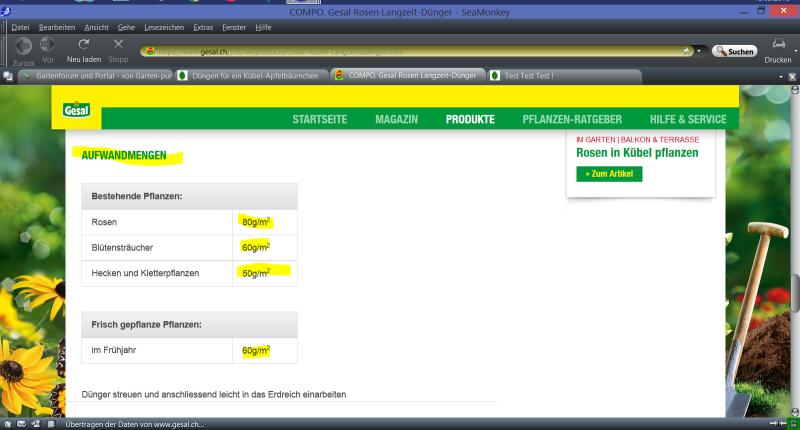
Task: Click the im Frühjahr 60g/m² value
Action: pos(256,350)
